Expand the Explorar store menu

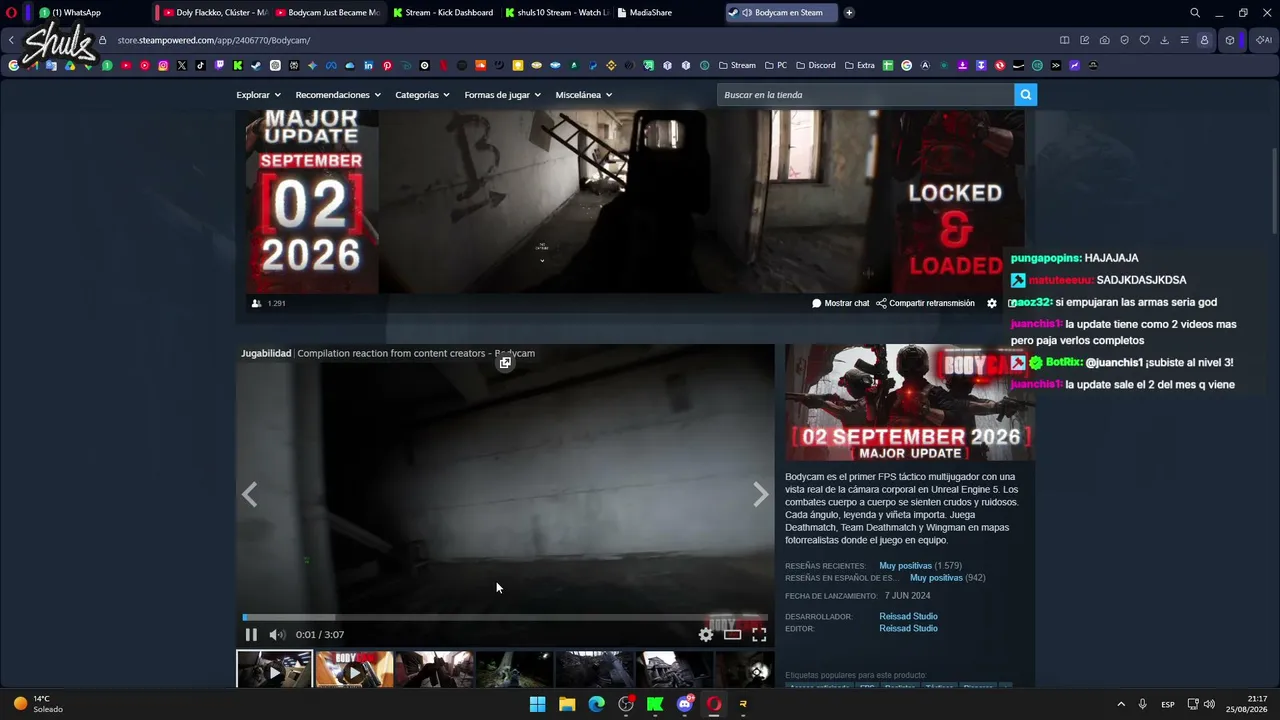click(x=258, y=95)
